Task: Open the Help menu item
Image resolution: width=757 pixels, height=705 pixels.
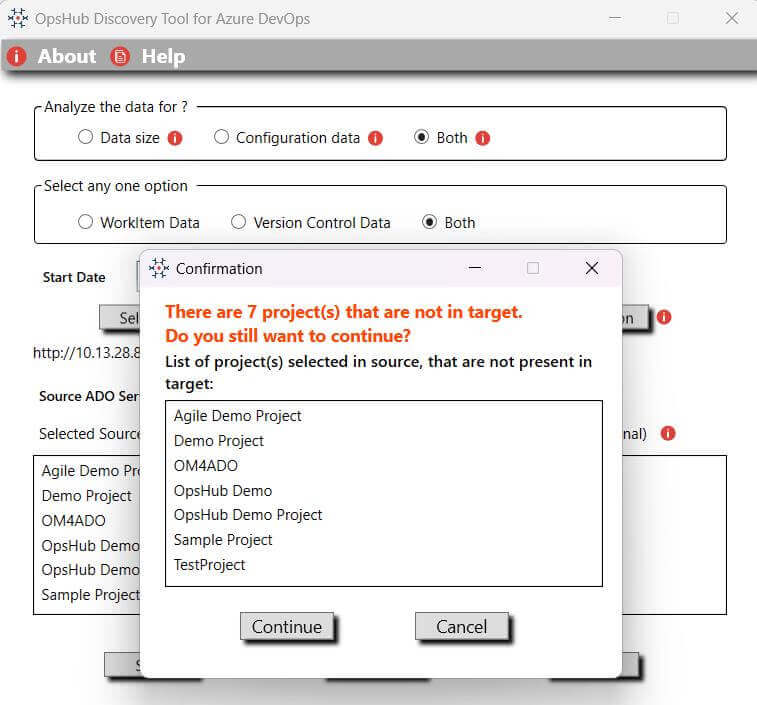Action: click(x=163, y=56)
